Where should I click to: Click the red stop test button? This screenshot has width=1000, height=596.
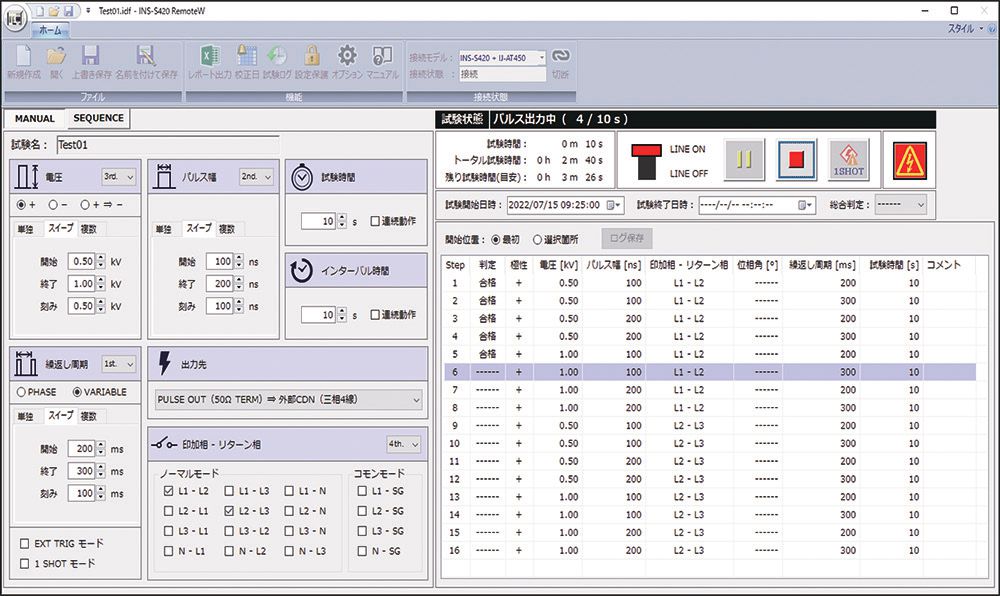pos(796,159)
